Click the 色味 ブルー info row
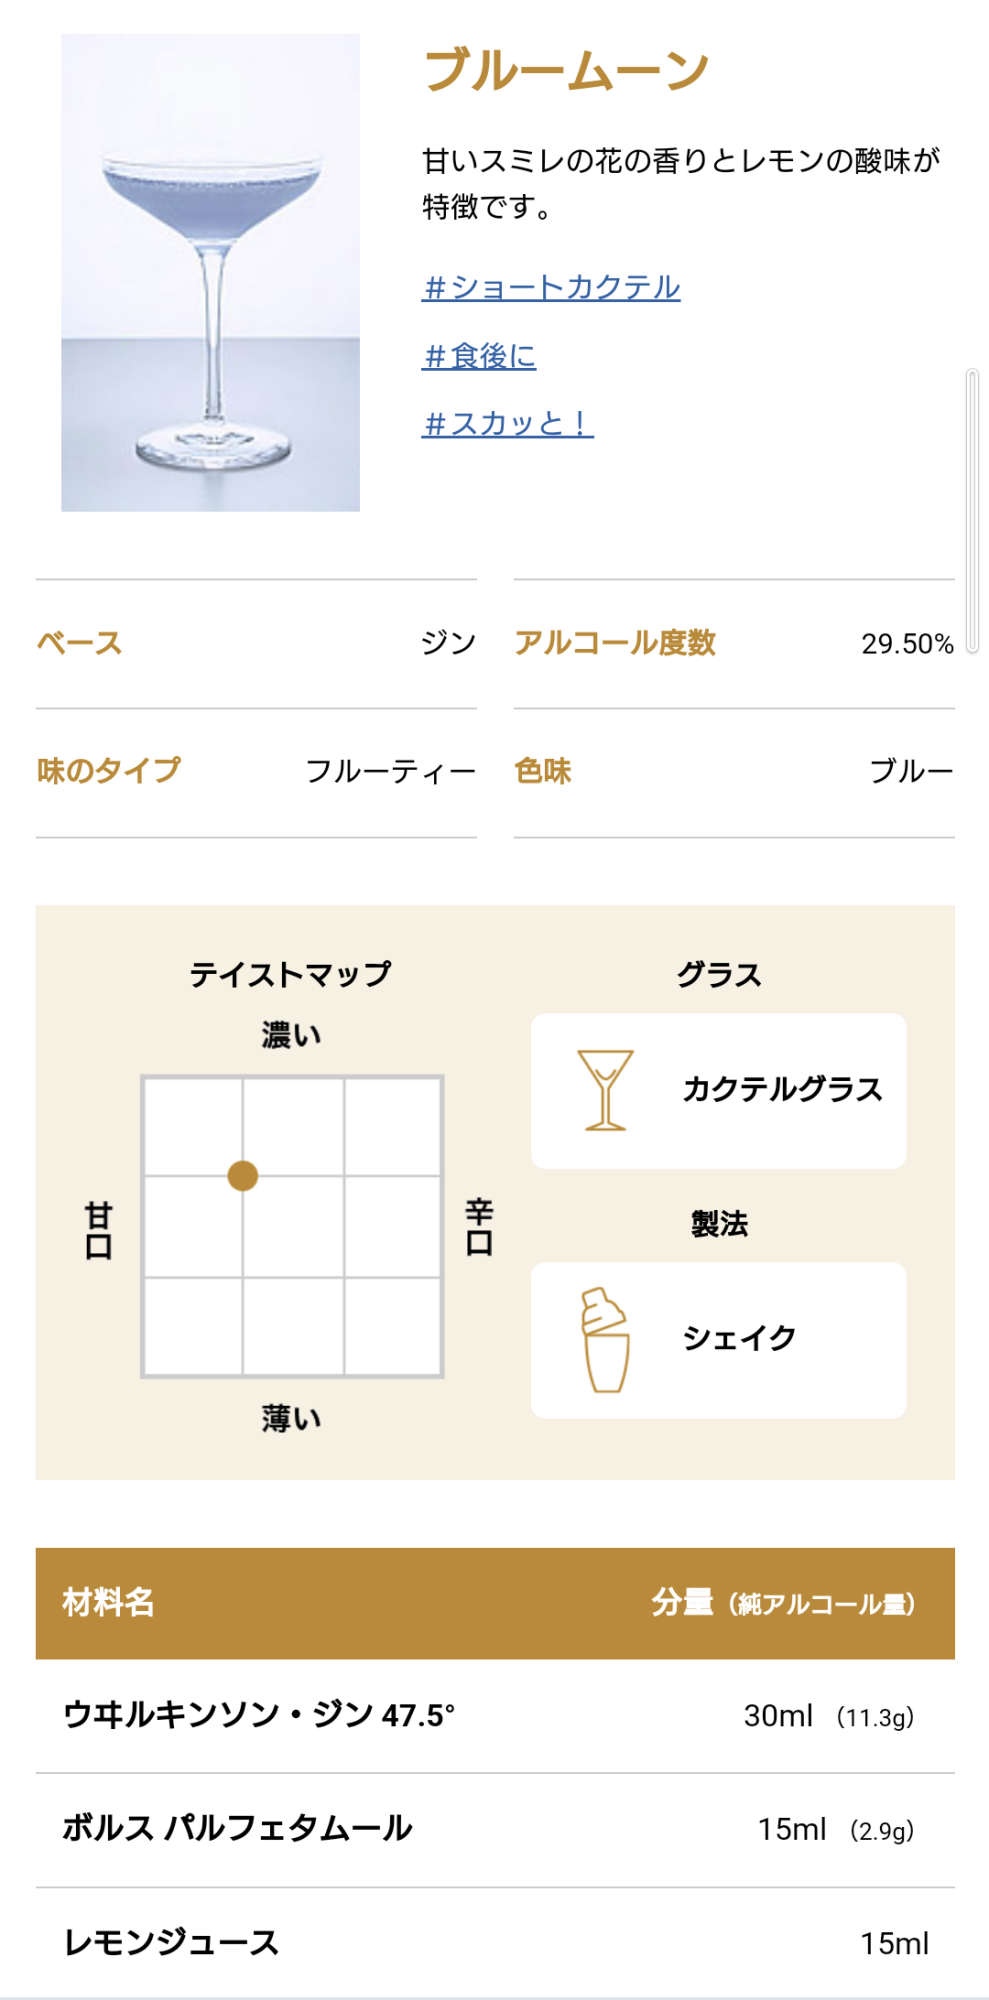 pos(734,771)
